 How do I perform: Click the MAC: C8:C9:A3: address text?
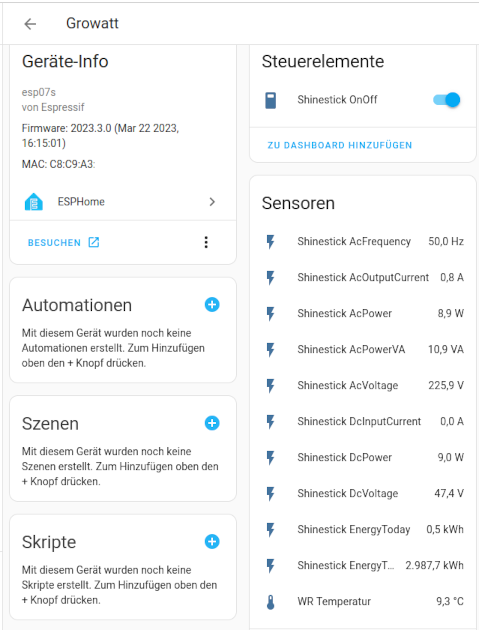[58, 164]
